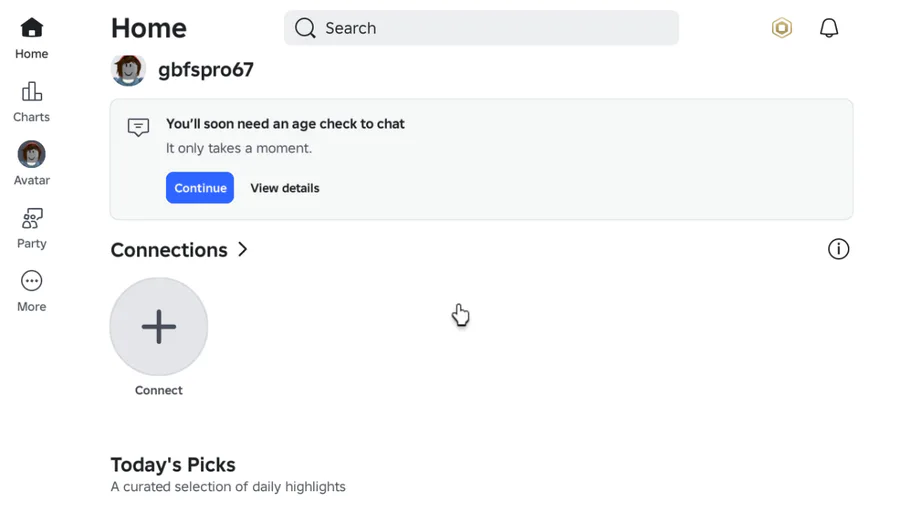Open the gbfspro67 username profile link
Viewport: 900px width, 506px height.
click(x=206, y=70)
